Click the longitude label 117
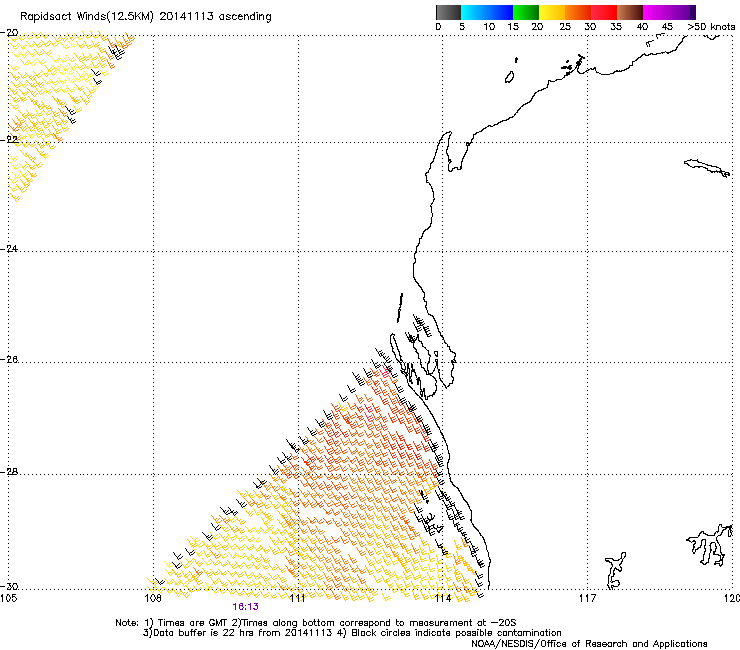Screen dimensions: 740x650 point(588,599)
